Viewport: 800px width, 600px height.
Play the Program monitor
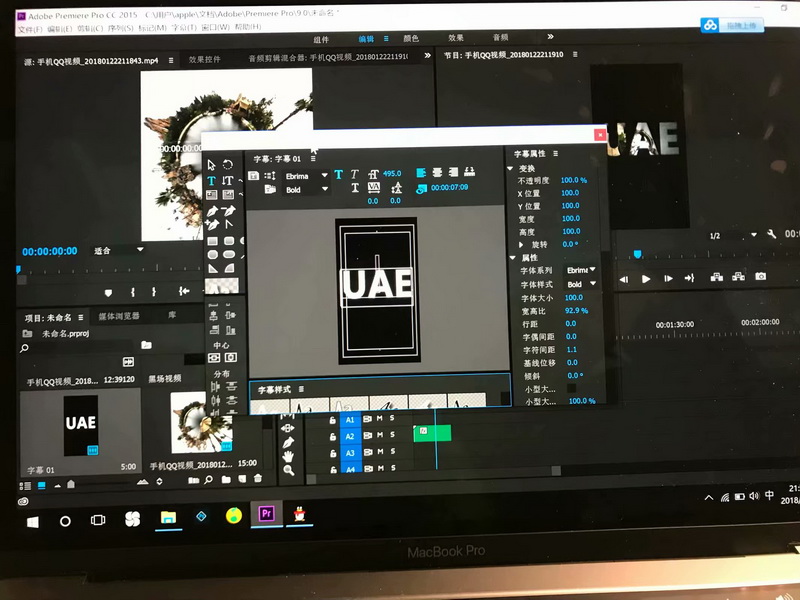(x=646, y=279)
